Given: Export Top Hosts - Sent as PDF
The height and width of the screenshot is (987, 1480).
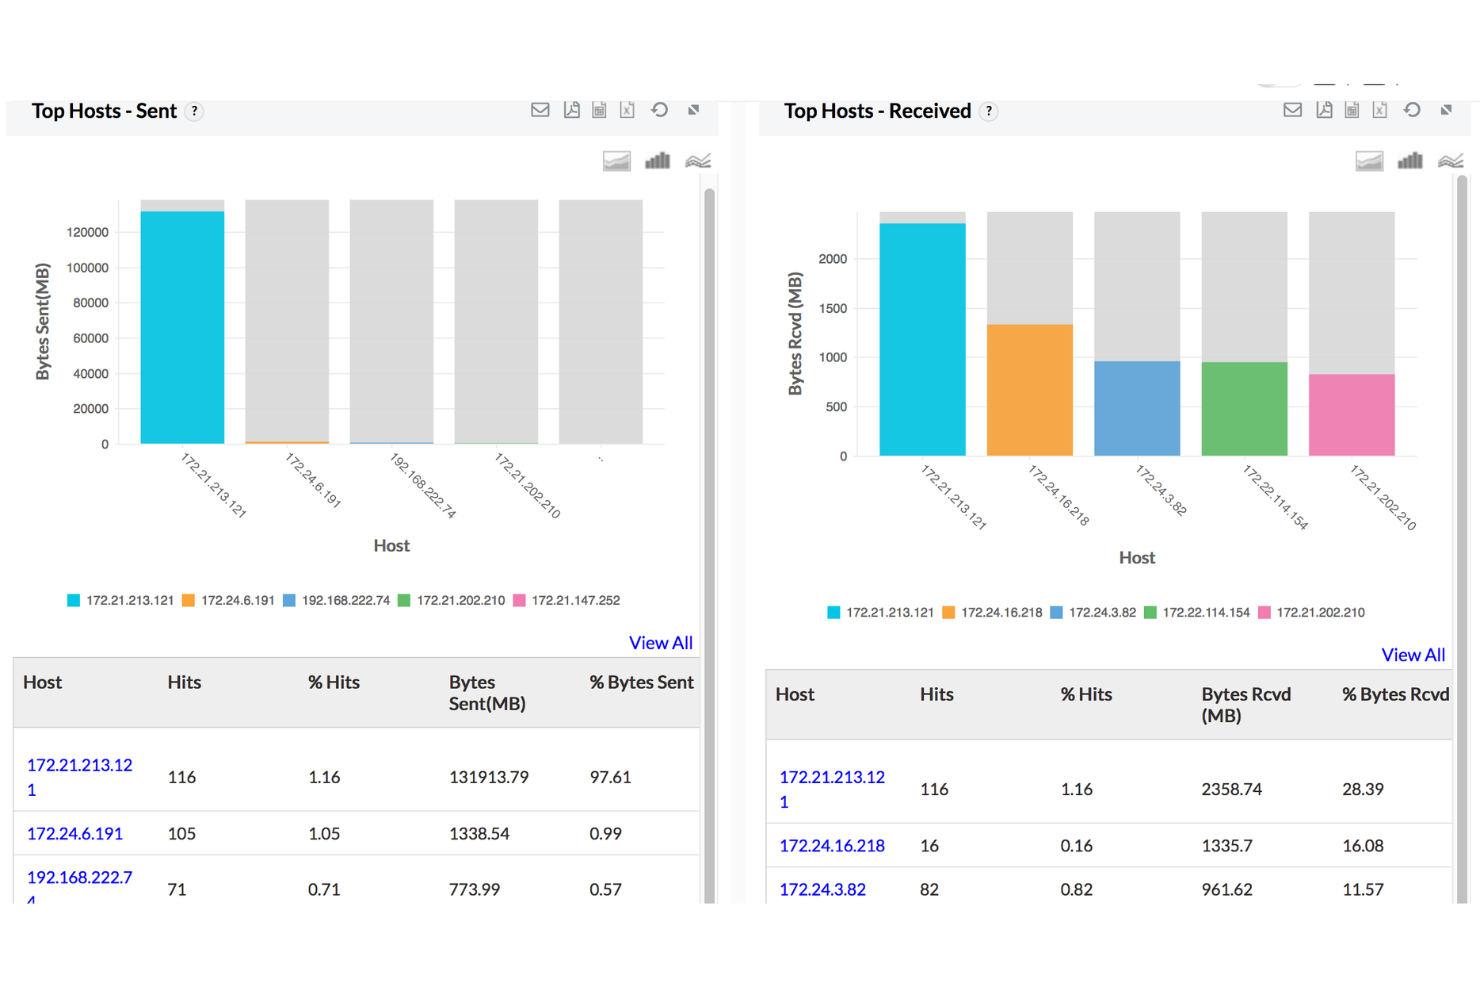Looking at the screenshot, I should coord(572,110).
